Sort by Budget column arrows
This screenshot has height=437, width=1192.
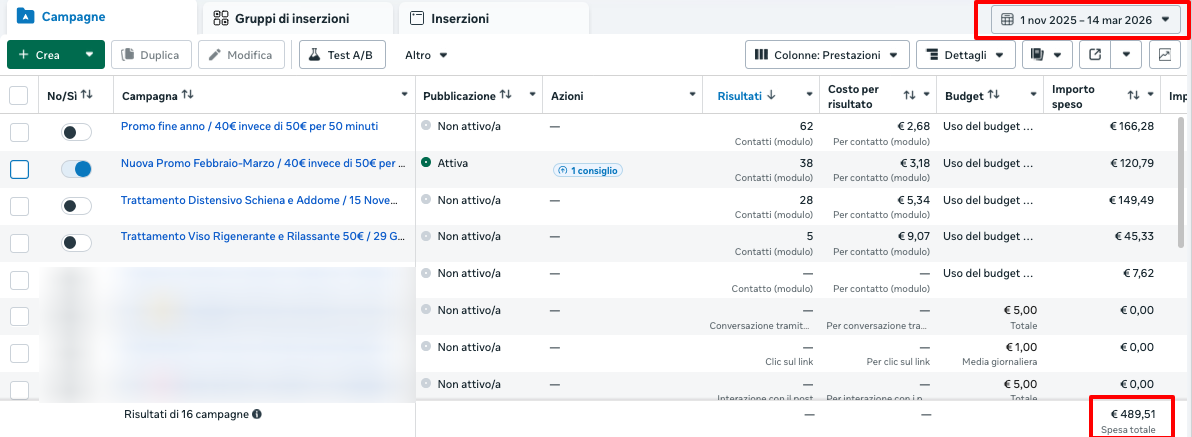click(993, 95)
